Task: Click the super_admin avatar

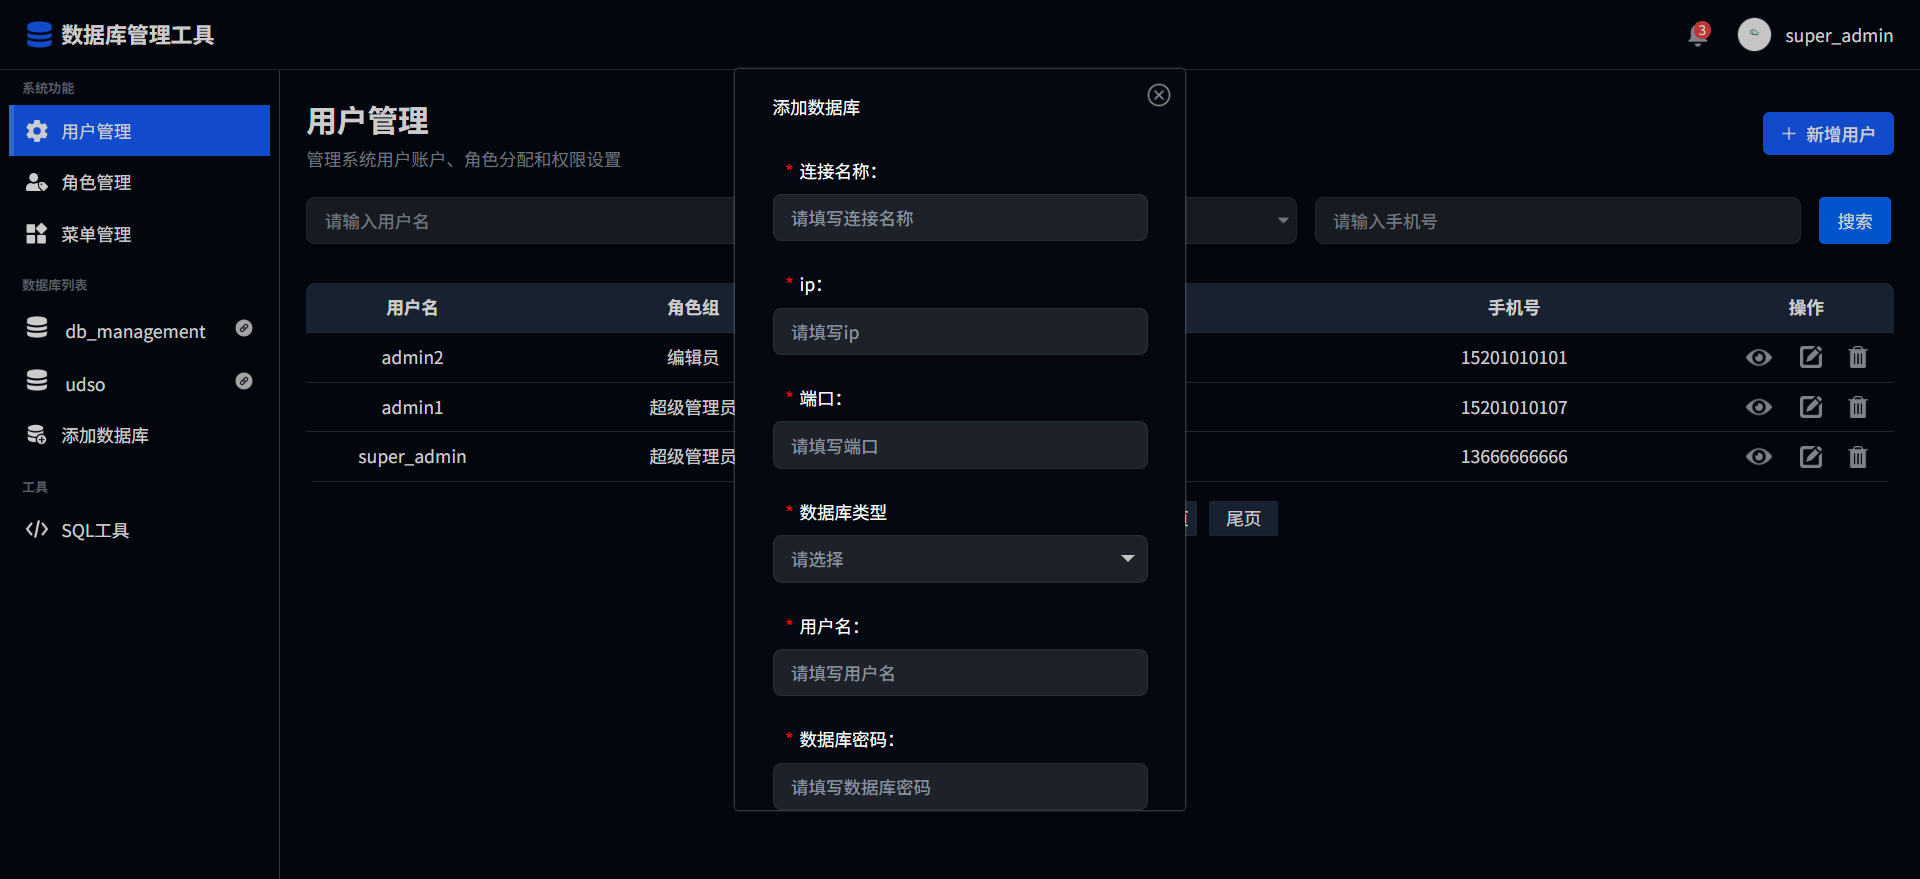Action: tap(1754, 35)
